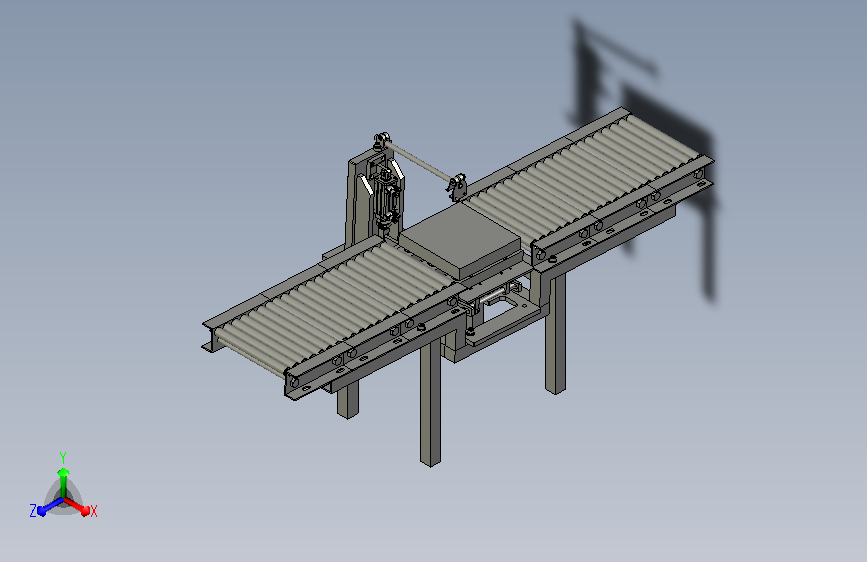
Task: Click the red X axis on triad
Action: click(x=77, y=506)
